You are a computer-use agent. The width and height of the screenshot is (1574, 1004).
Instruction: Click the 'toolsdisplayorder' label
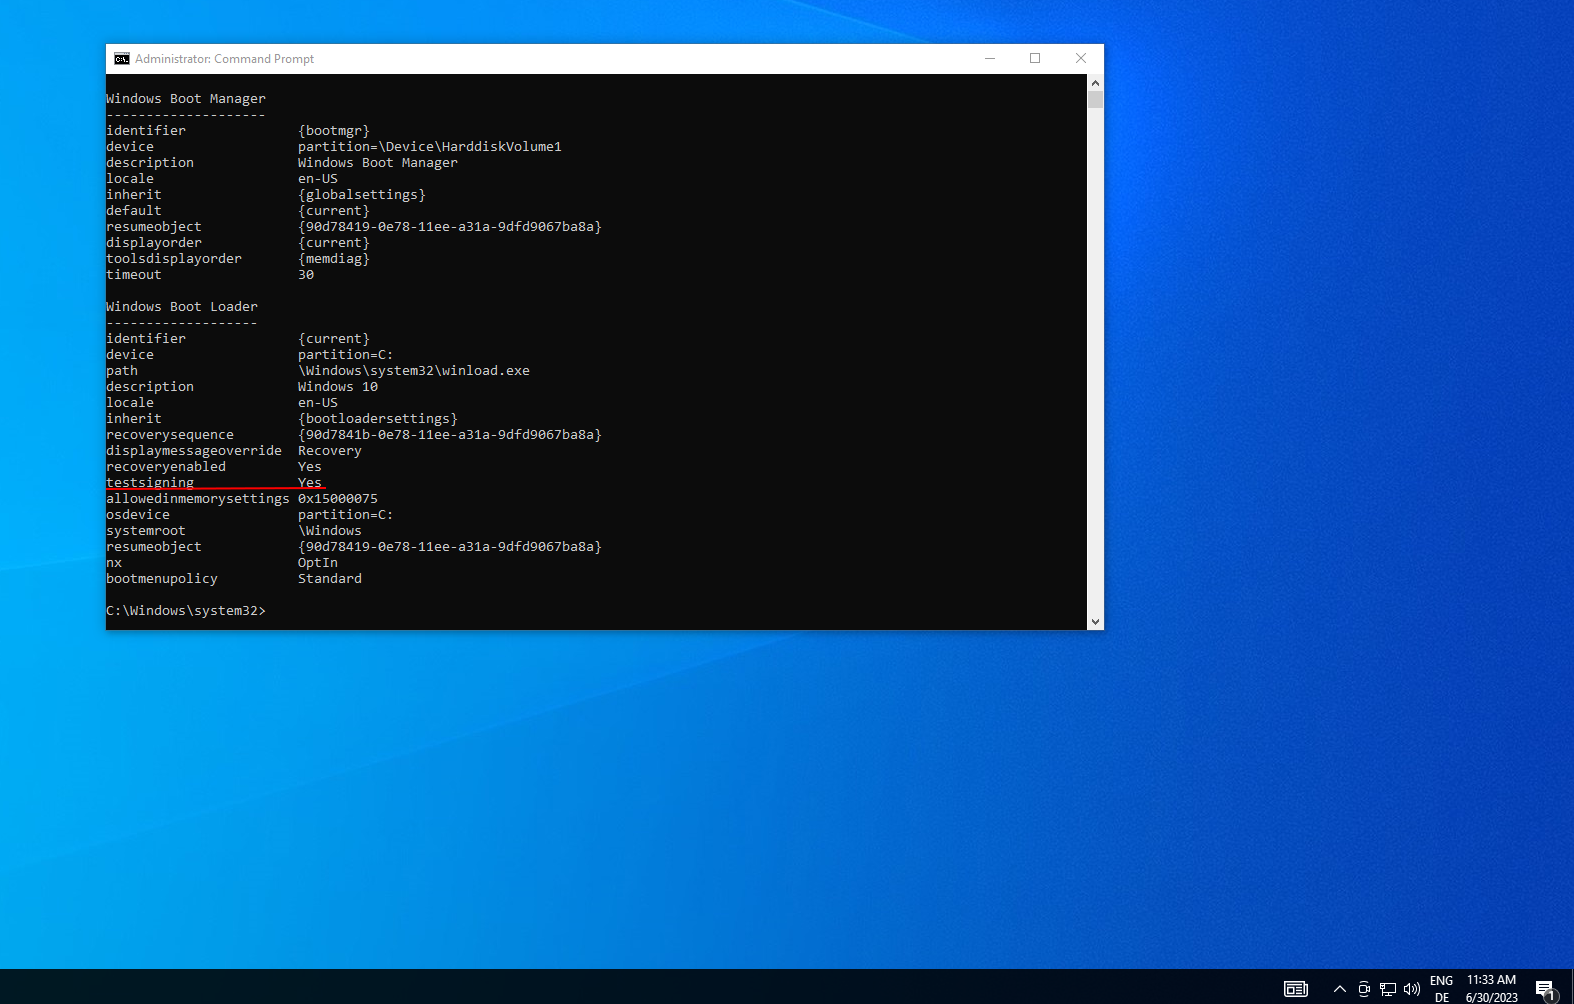point(174,259)
